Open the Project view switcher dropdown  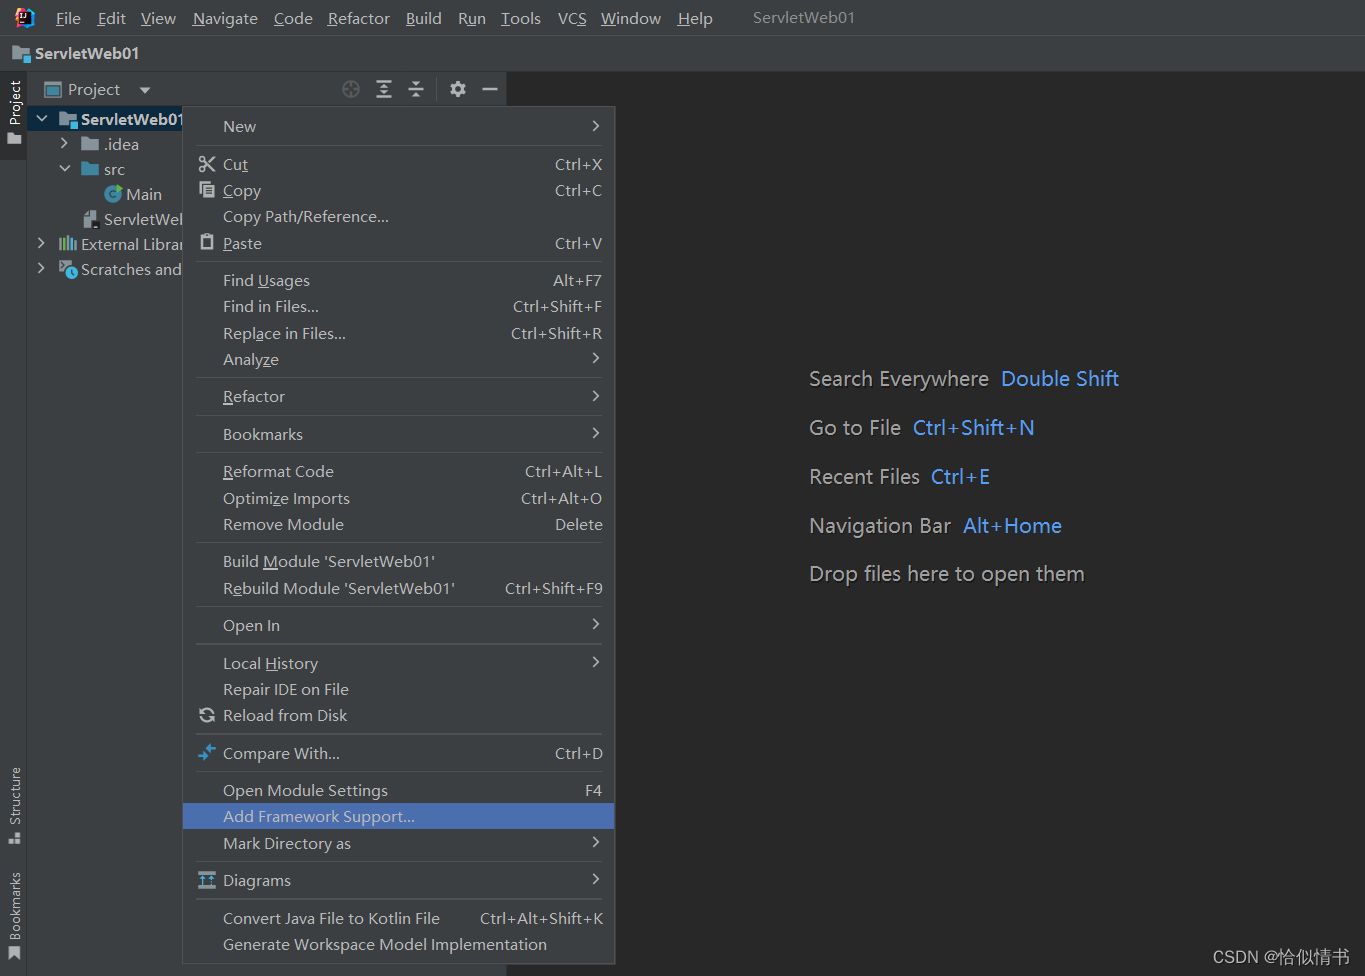pyautogui.click(x=144, y=89)
